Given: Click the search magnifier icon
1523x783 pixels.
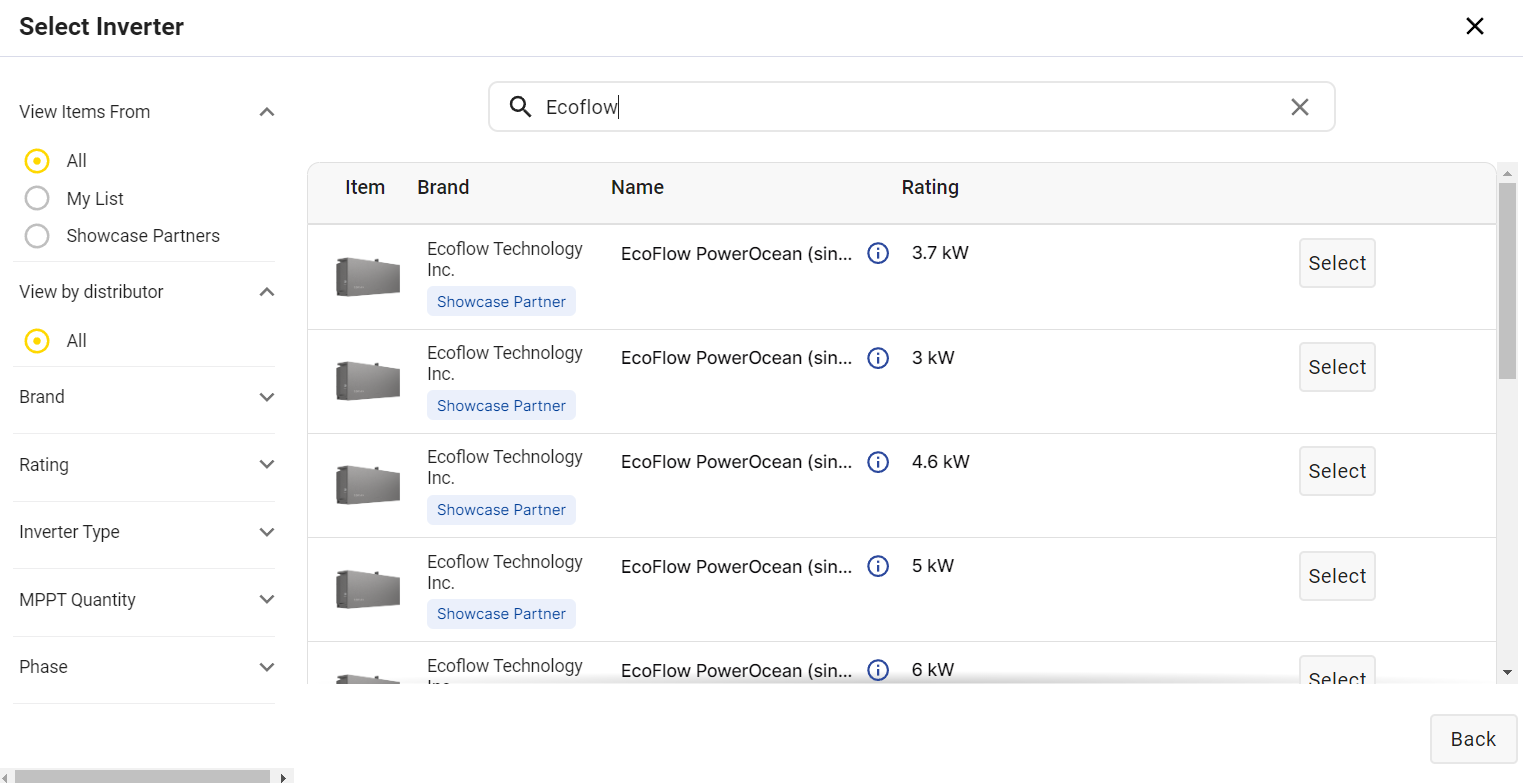Looking at the screenshot, I should pyautogui.click(x=520, y=107).
